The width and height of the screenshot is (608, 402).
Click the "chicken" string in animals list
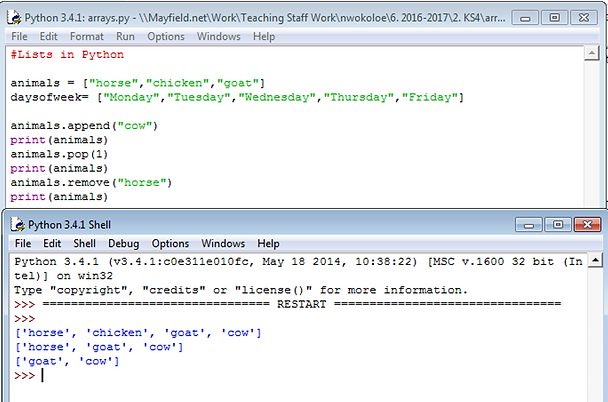[178, 83]
